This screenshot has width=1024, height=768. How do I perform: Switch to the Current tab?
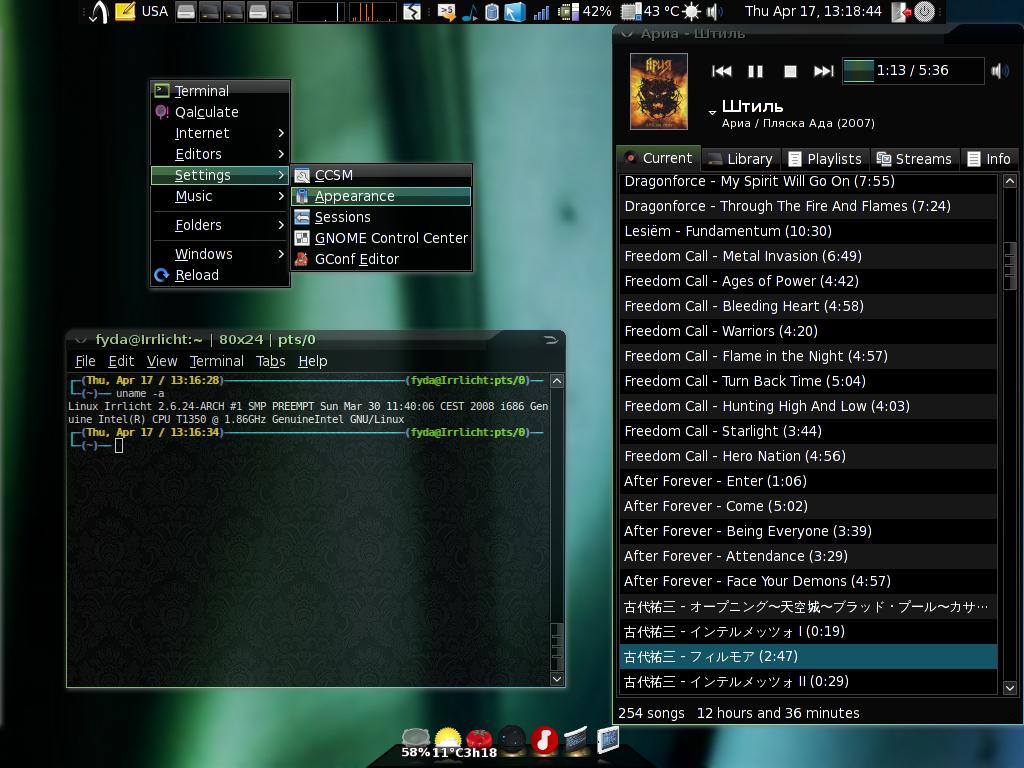(x=658, y=158)
